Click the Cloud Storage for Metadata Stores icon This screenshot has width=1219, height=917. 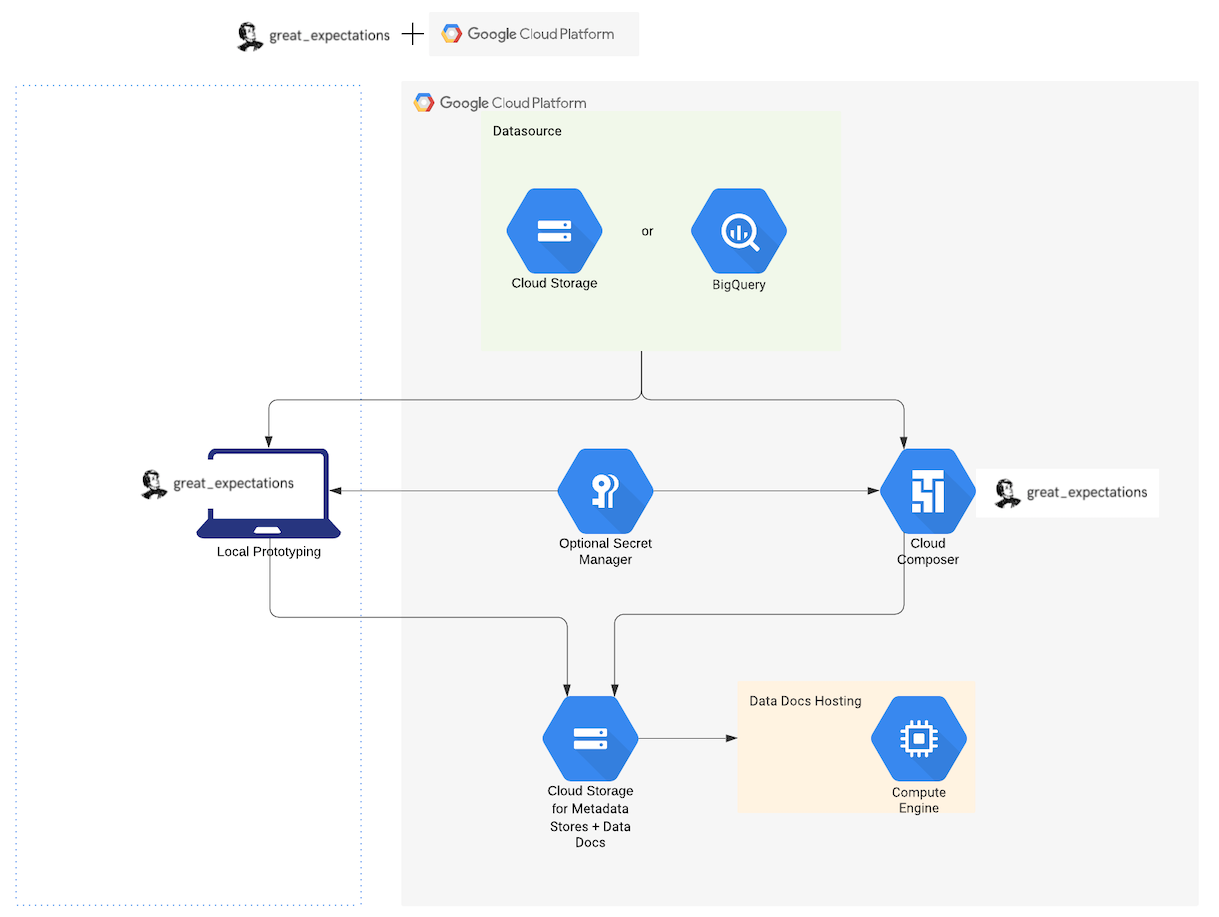(590, 739)
